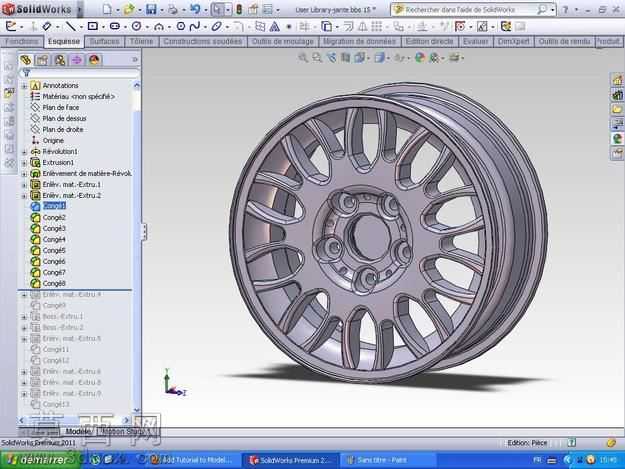Screen dimensions: 625x469
Task: Open Design Library in task pane
Action: click(x=617, y=94)
